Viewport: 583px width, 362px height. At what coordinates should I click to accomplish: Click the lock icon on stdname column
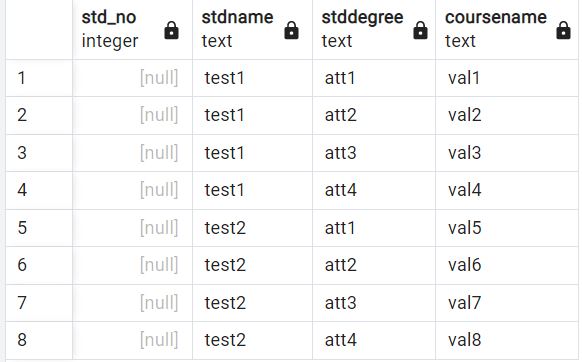(292, 30)
